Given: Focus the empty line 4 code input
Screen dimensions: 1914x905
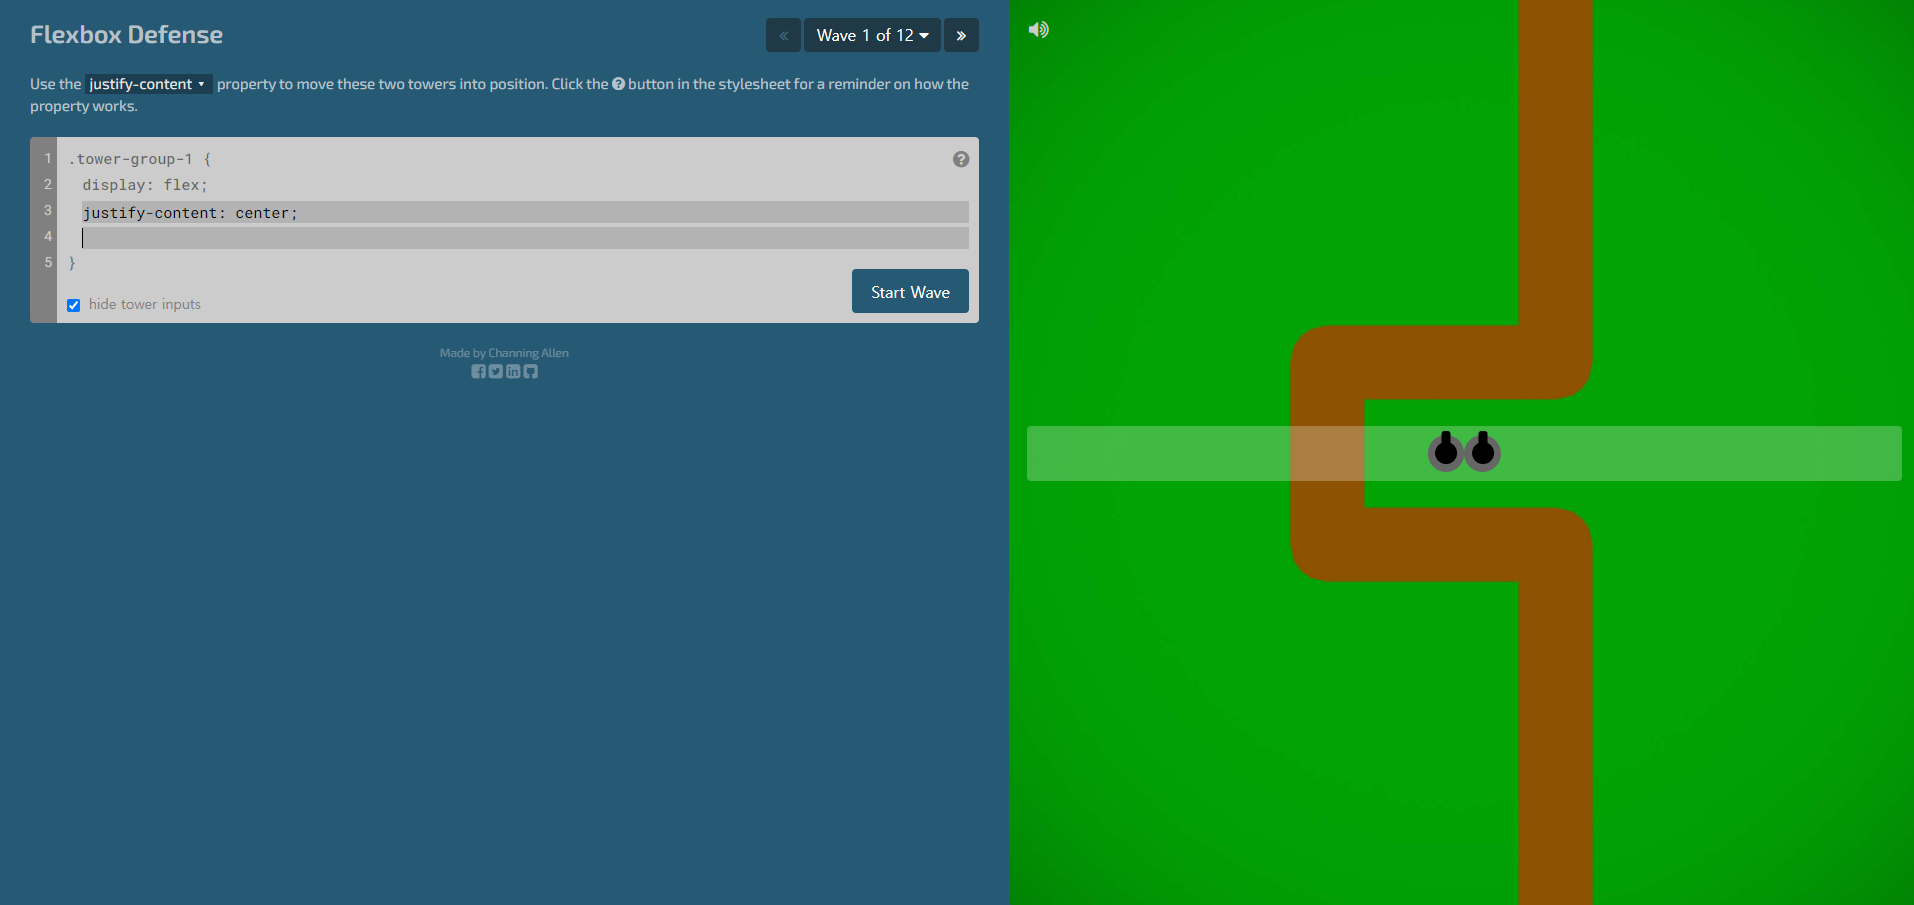Looking at the screenshot, I should click(525, 238).
